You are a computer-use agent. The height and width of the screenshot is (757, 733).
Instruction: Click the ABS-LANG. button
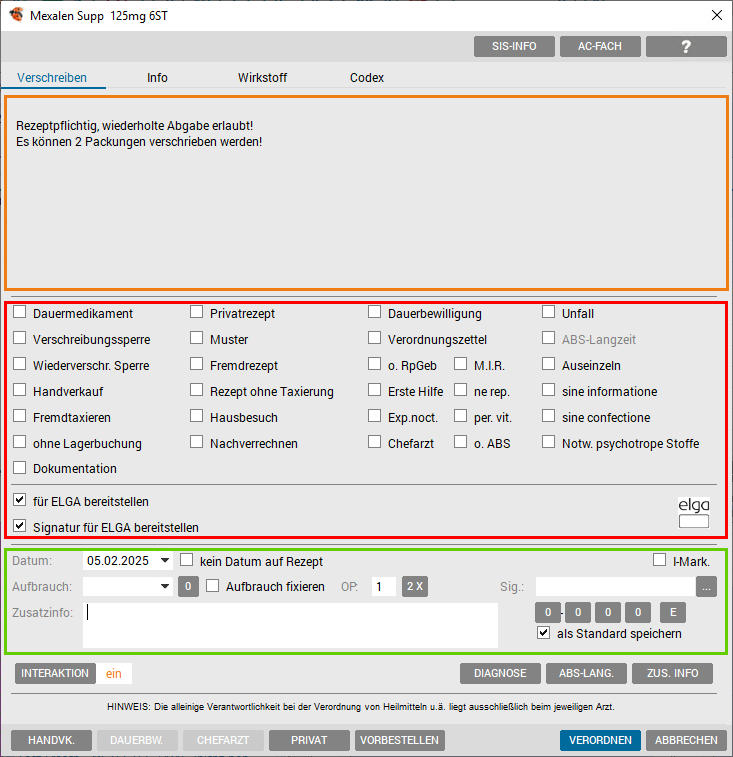(x=586, y=673)
